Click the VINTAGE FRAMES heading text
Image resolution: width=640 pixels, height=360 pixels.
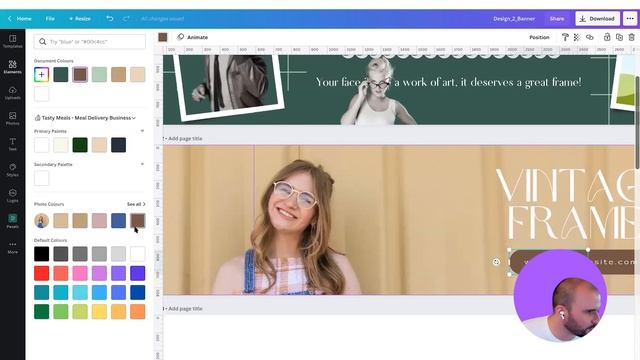[566, 204]
